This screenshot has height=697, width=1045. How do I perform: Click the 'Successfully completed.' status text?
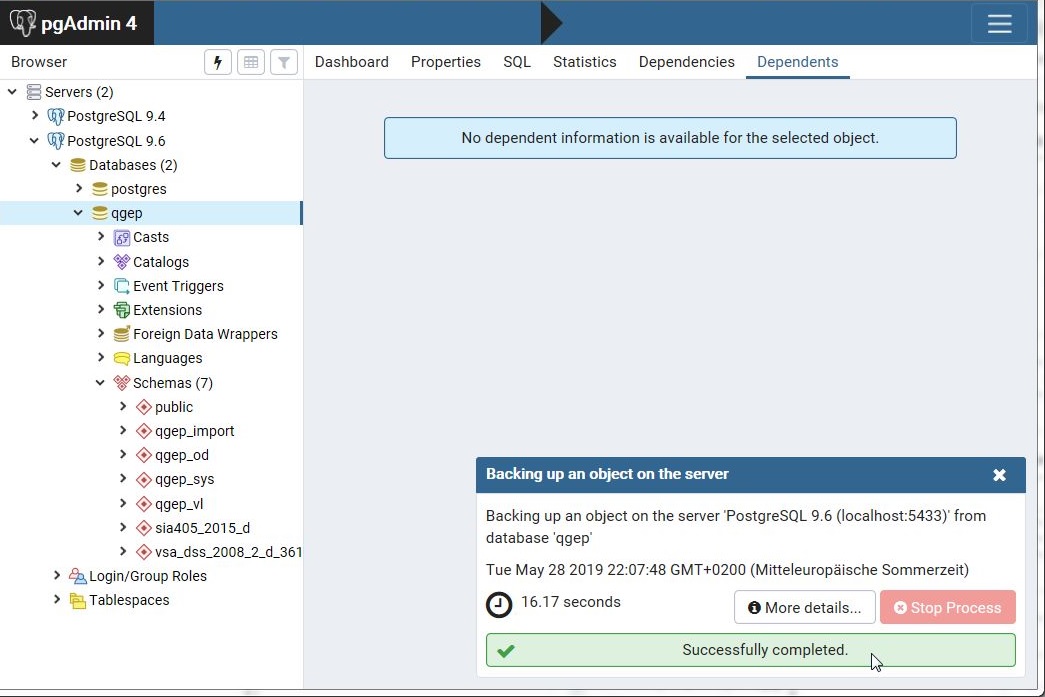765,650
